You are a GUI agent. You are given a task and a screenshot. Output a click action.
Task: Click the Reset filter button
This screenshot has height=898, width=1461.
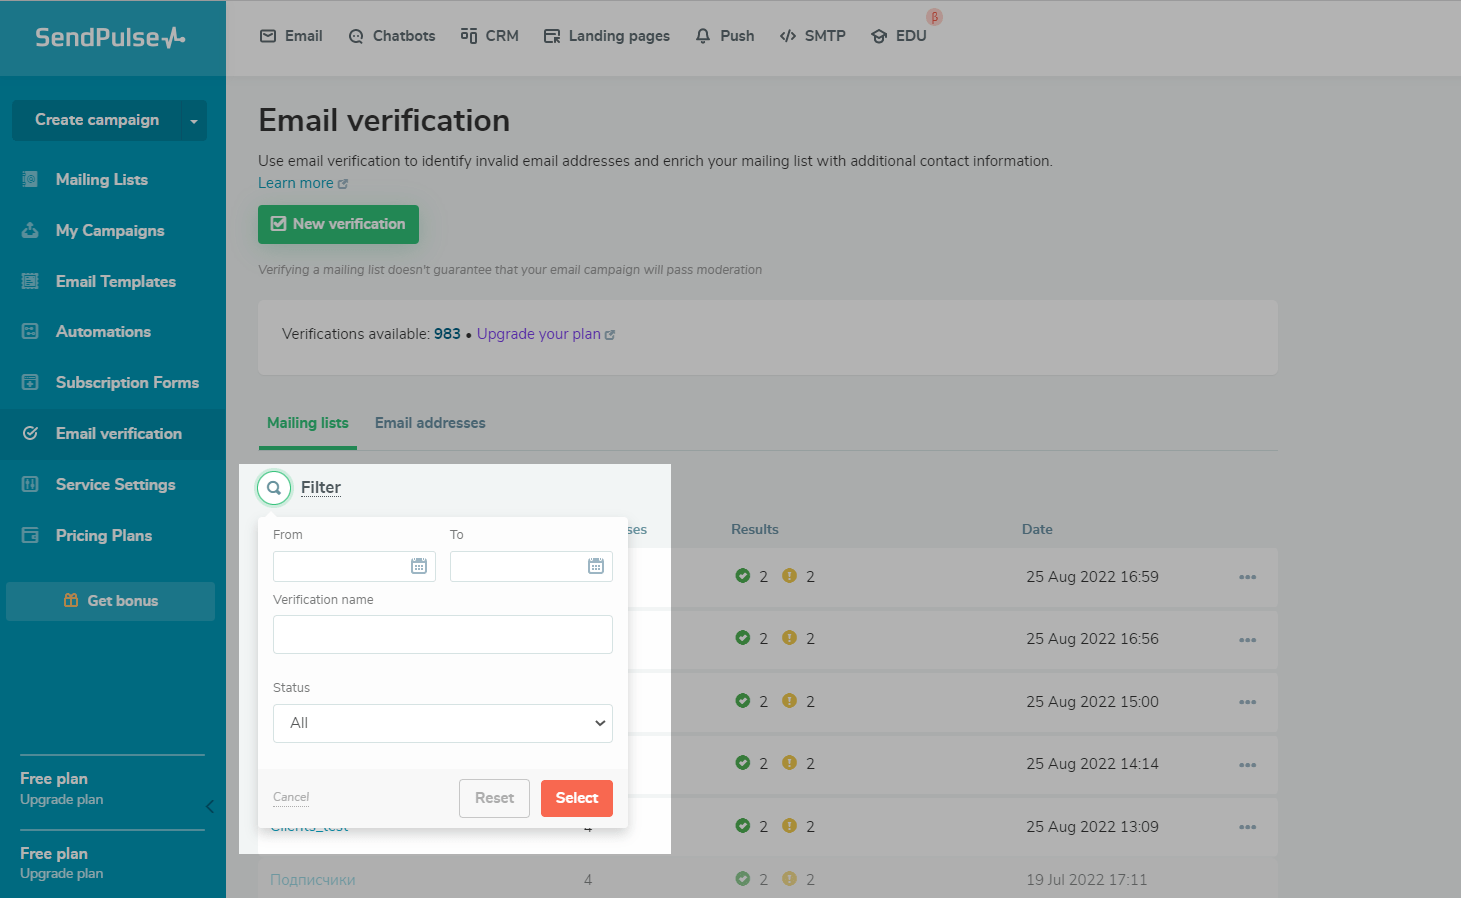pyautogui.click(x=494, y=798)
